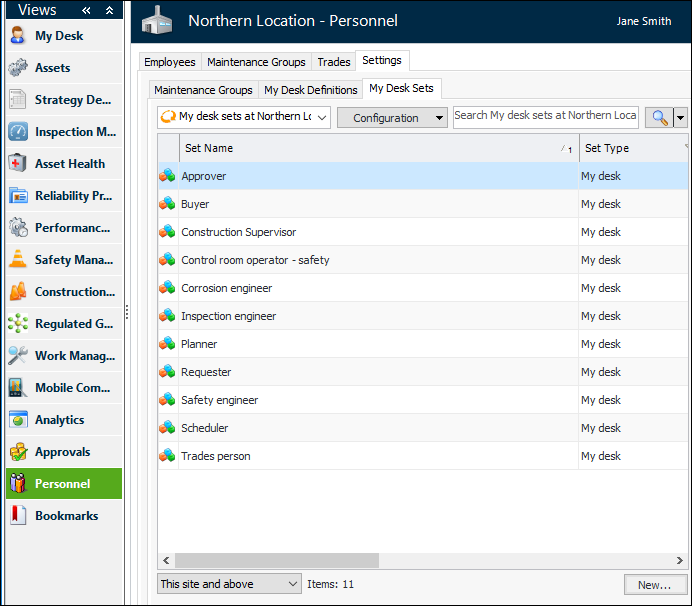Click into the Search My desk sets field
Screen dimensions: 692x606
pos(545,117)
